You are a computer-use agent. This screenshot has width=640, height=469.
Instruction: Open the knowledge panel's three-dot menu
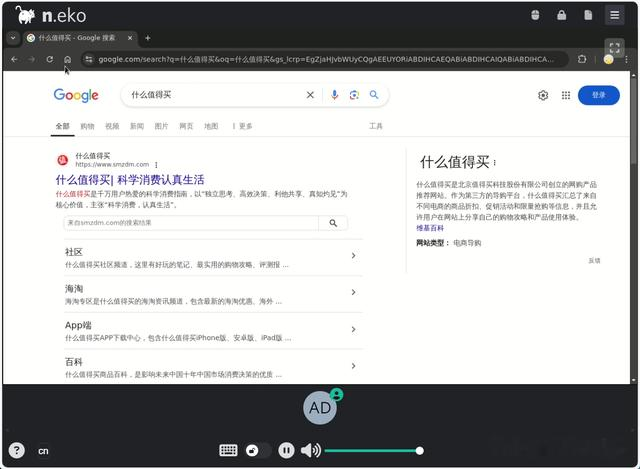pyautogui.click(x=495, y=162)
